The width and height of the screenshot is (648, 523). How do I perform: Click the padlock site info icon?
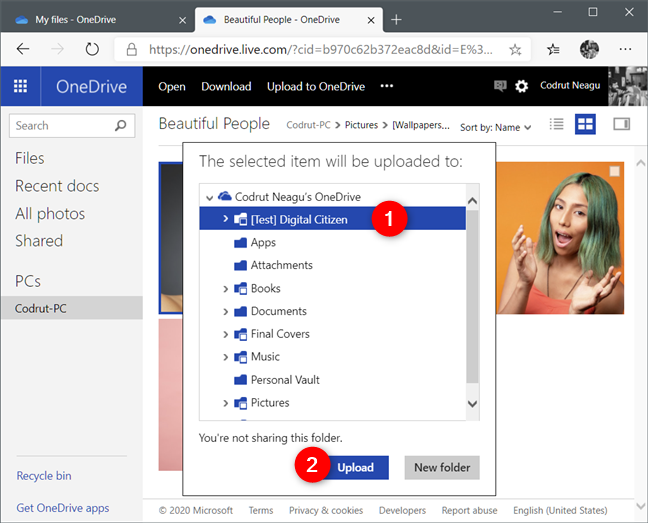[132, 50]
